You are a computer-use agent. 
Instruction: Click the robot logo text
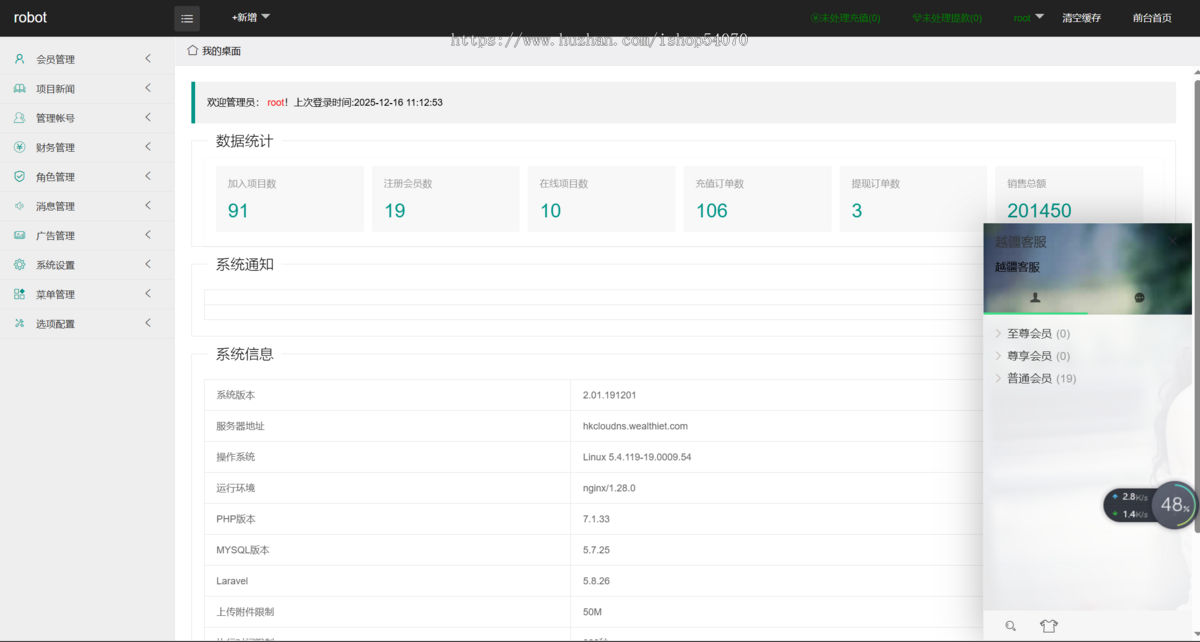(x=30, y=18)
